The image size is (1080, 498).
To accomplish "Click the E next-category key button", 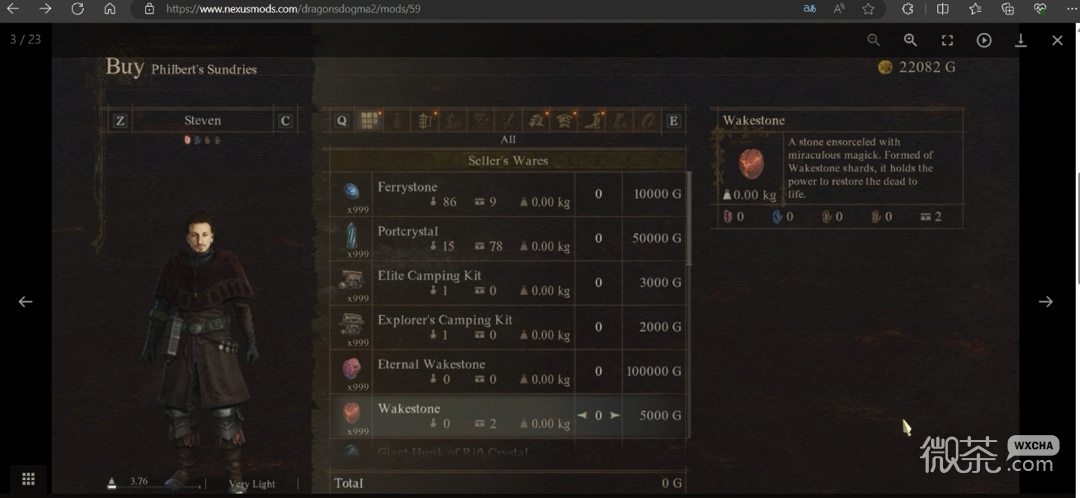I will (x=674, y=121).
